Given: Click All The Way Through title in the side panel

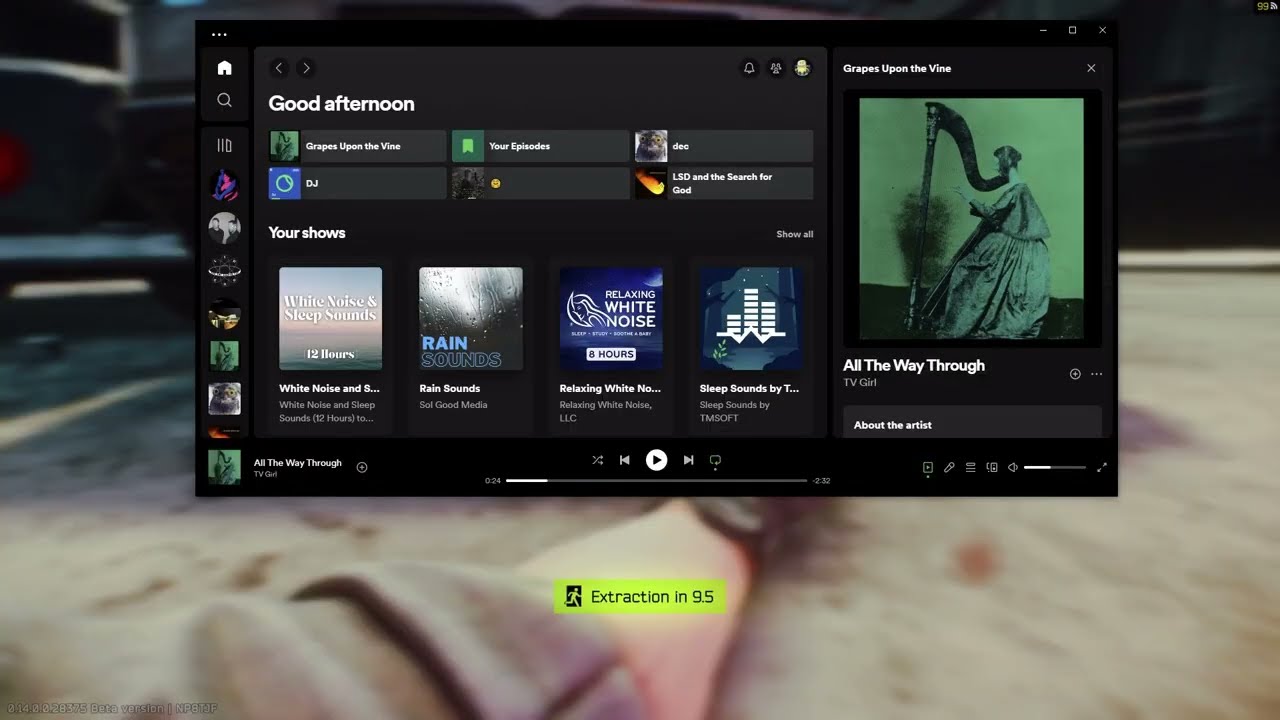Looking at the screenshot, I should [914, 366].
